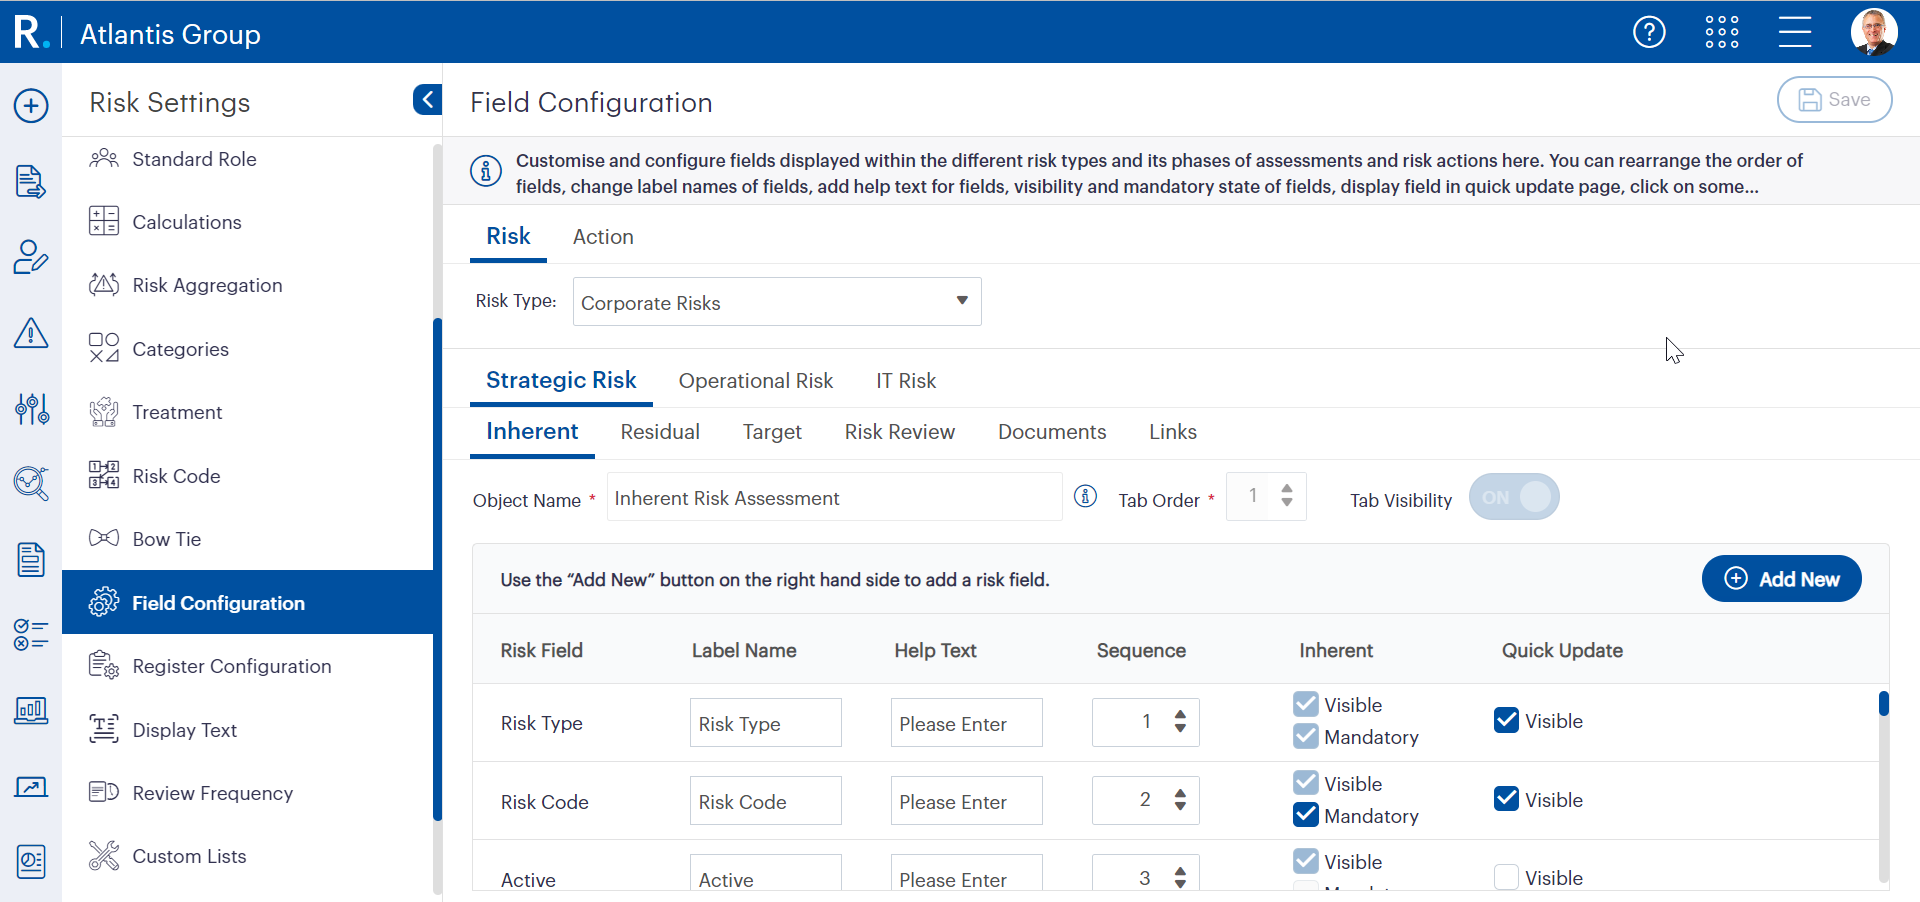
Task: Click the Active row sequence stepper arrows
Action: pos(1181,877)
